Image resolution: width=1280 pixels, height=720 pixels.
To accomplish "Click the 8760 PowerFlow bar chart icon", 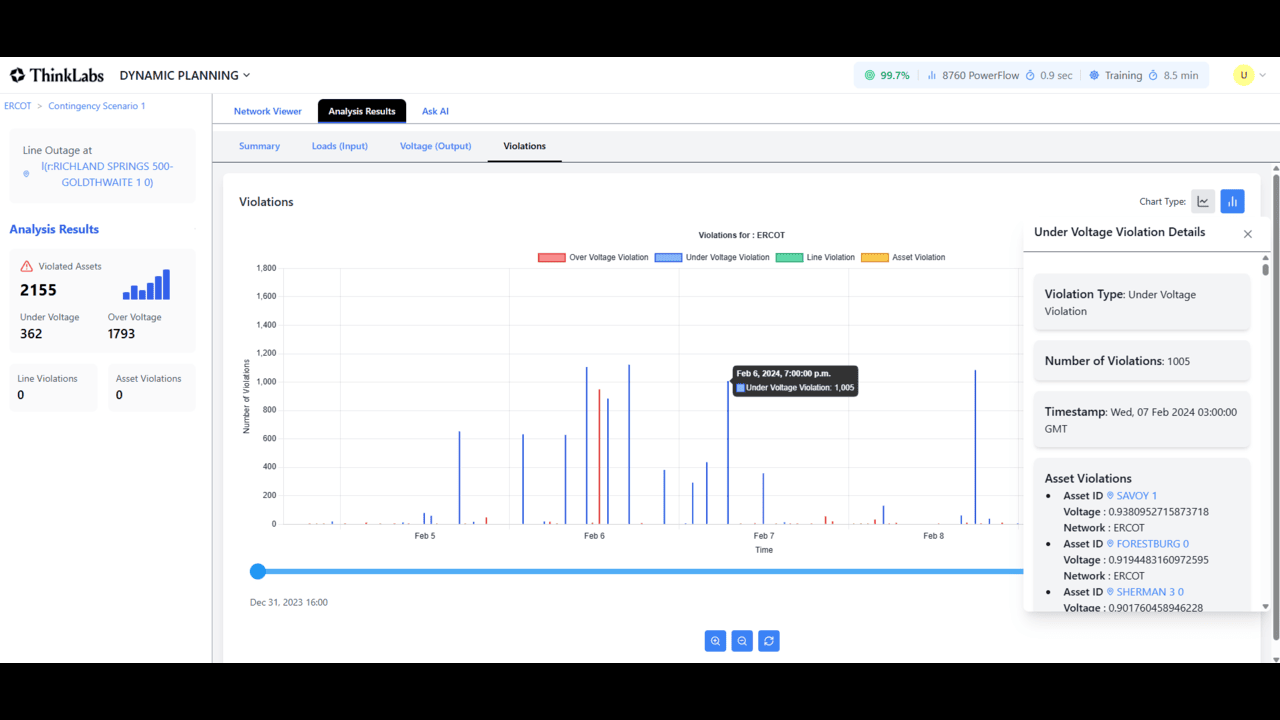I will 932,75.
